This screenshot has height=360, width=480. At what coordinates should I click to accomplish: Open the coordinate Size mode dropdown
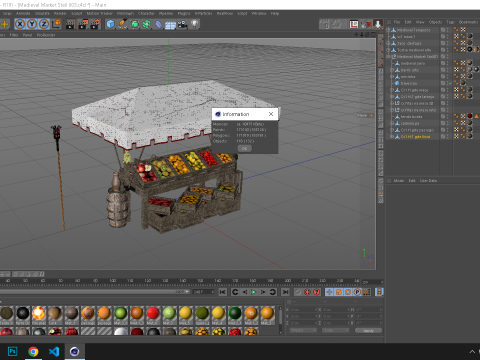[x=335, y=330]
